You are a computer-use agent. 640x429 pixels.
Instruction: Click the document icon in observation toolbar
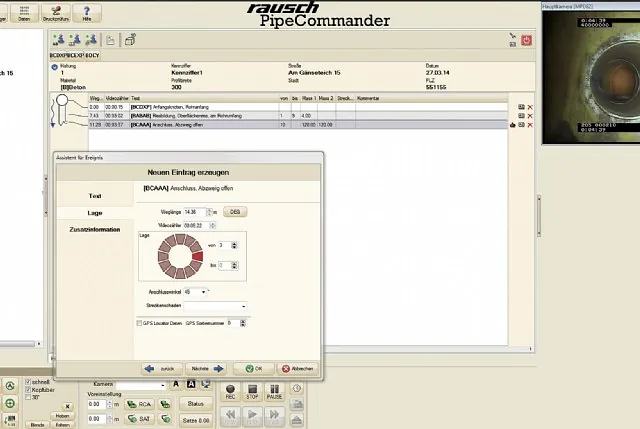click(110, 40)
